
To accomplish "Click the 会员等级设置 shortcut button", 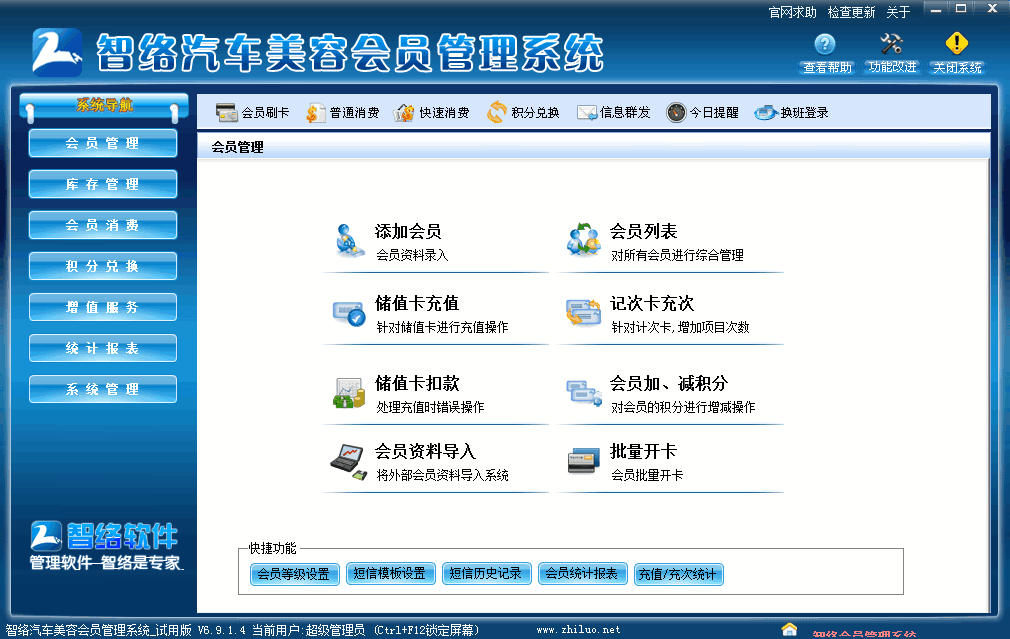I will [293, 574].
